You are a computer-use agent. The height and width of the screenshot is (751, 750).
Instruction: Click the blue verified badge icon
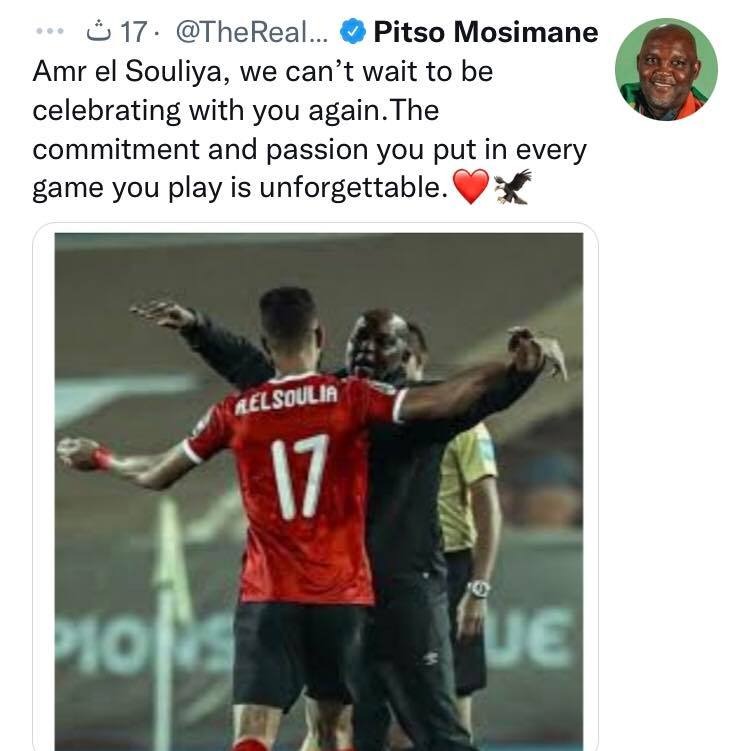[x=353, y=32]
